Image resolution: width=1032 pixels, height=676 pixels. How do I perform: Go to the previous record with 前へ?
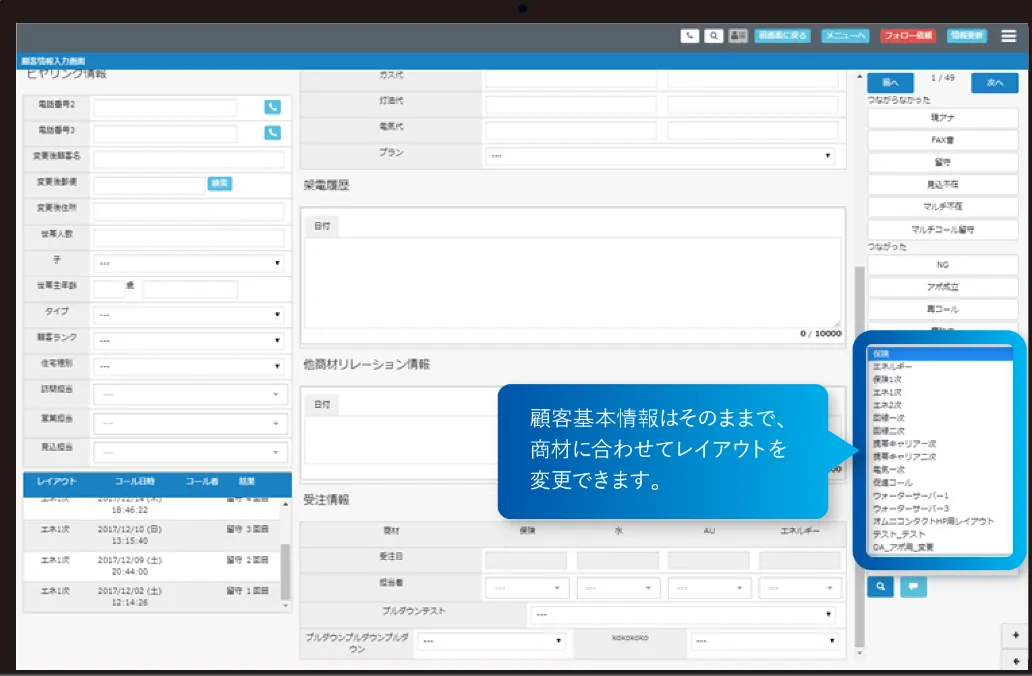[890, 83]
